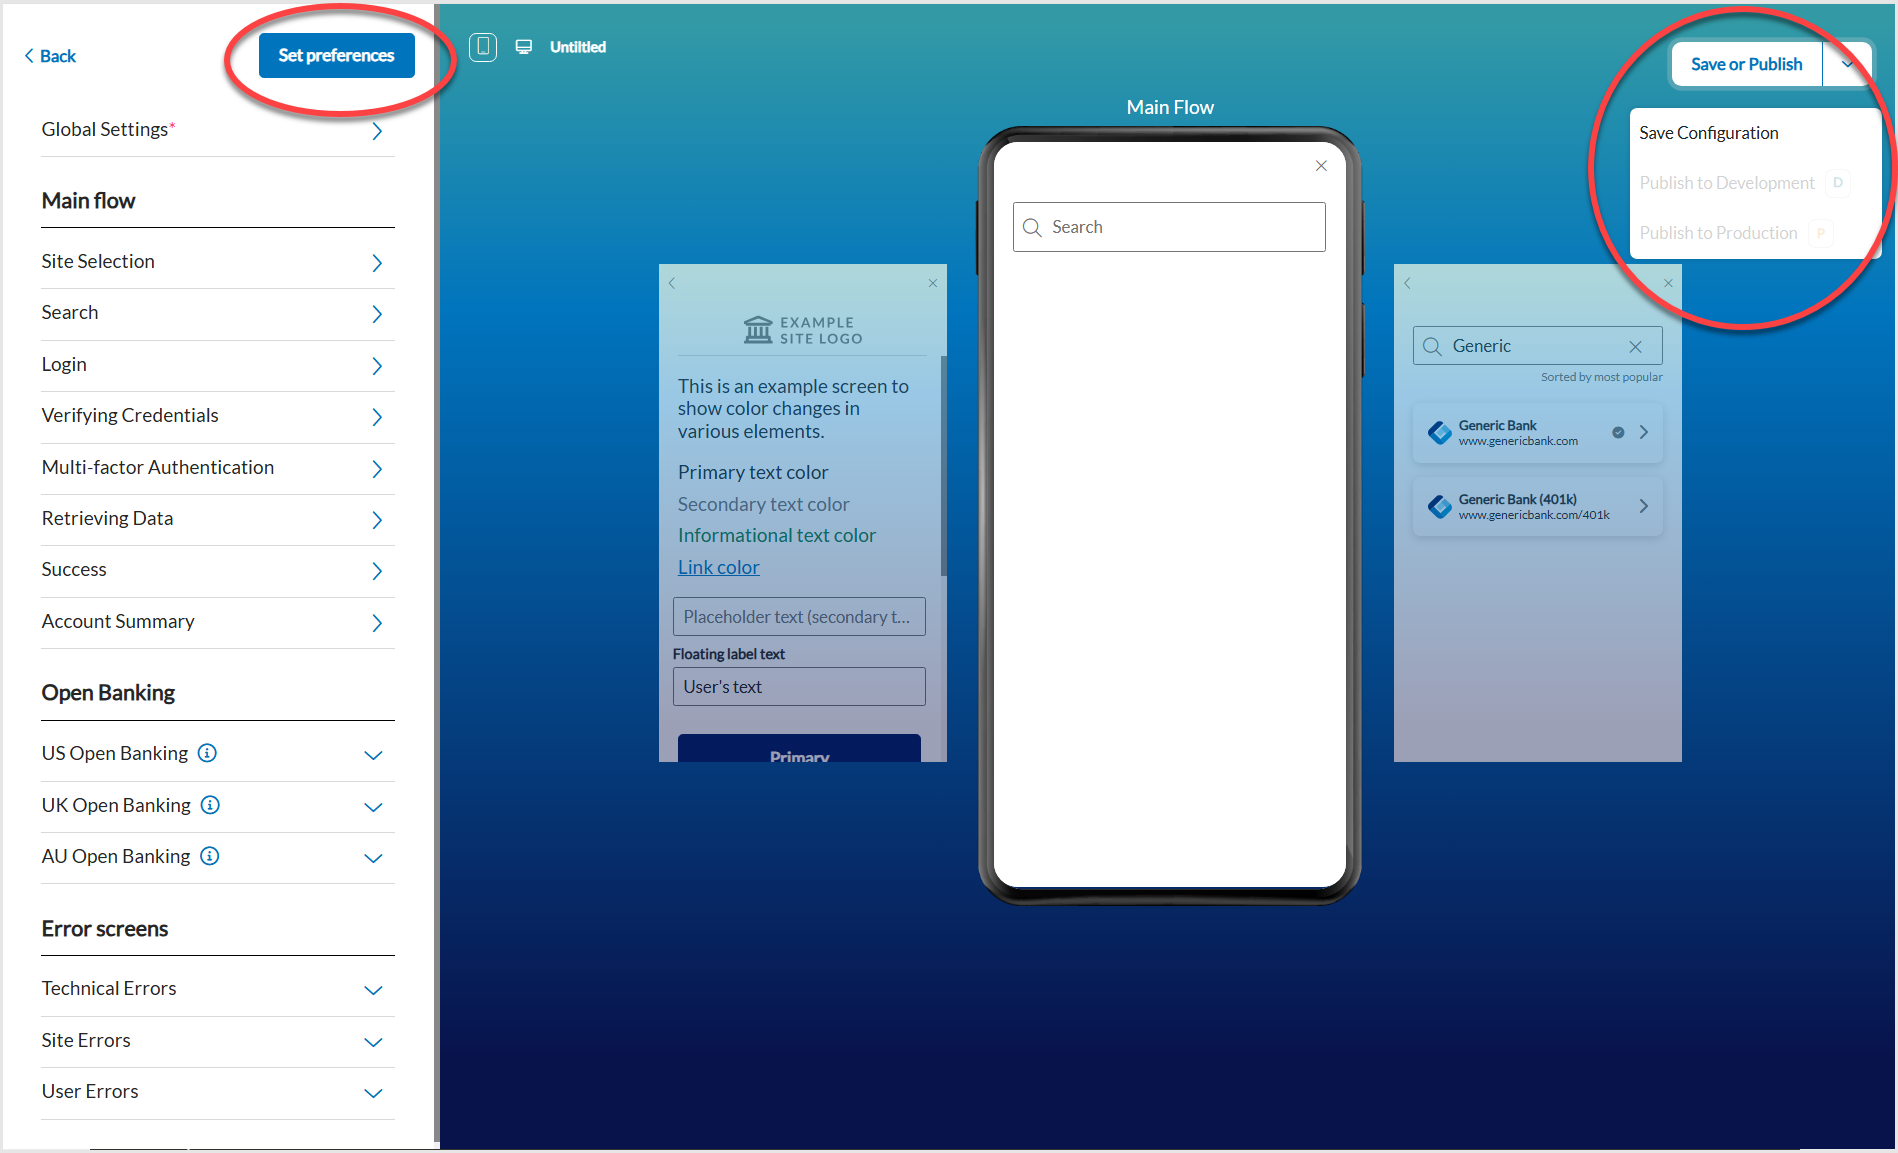Clear the Generic search text
The width and height of the screenshot is (1898, 1153).
tap(1635, 346)
